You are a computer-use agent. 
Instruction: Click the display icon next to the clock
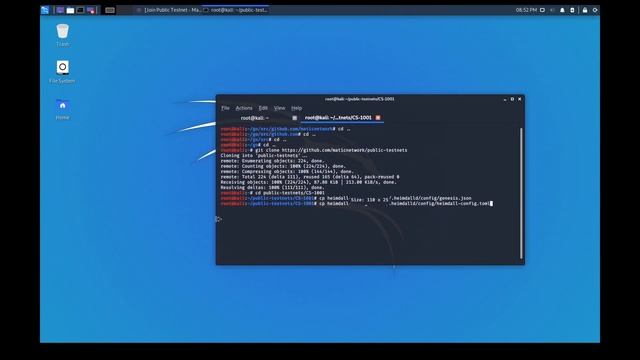[x=542, y=10]
